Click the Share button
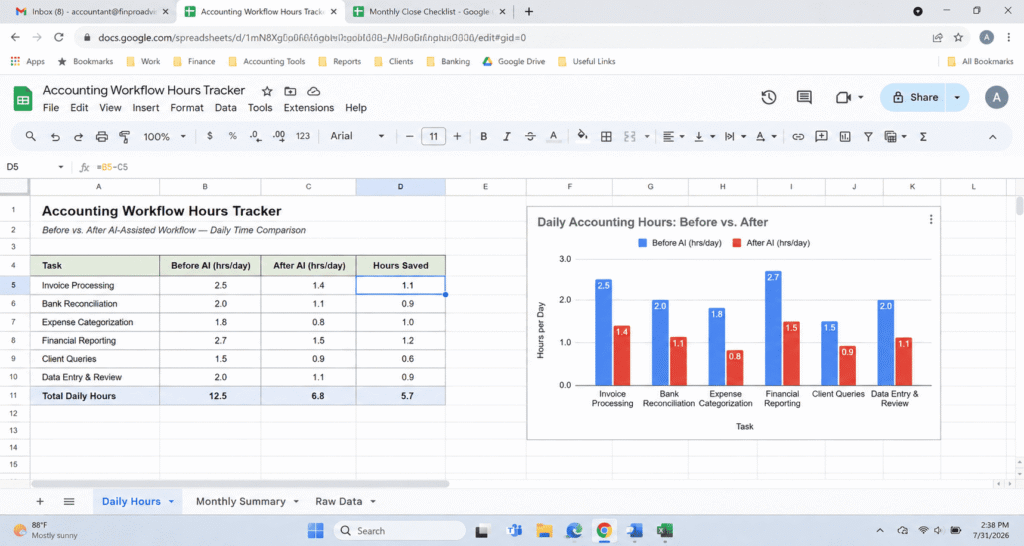 click(x=914, y=97)
